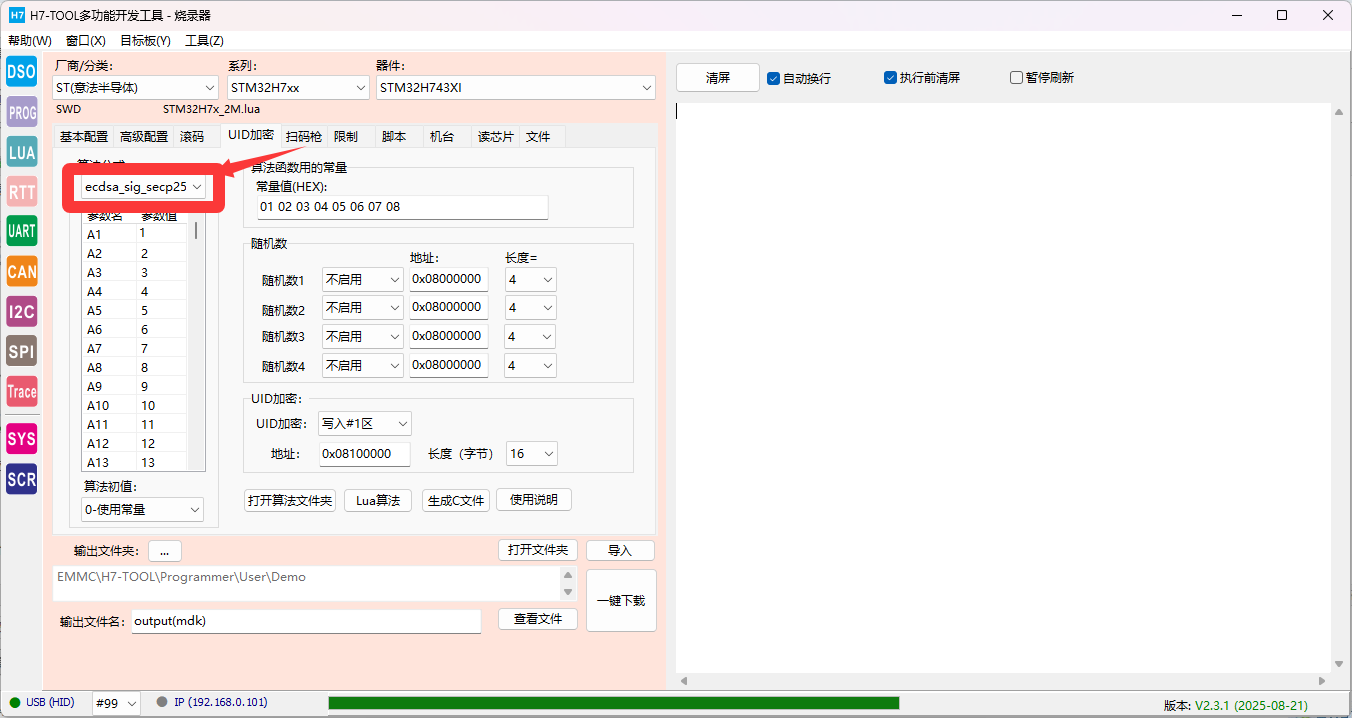Viewport: 1352px width, 718px height.
Task: Switch to the 基本配置 tab
Action: coord(84,137)
